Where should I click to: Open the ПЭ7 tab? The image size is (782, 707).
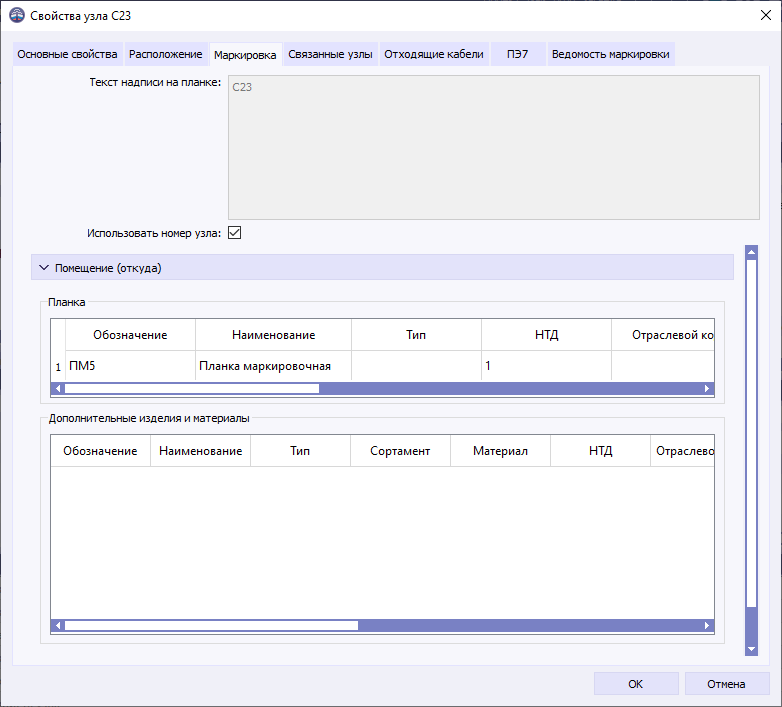pos(517,54)
